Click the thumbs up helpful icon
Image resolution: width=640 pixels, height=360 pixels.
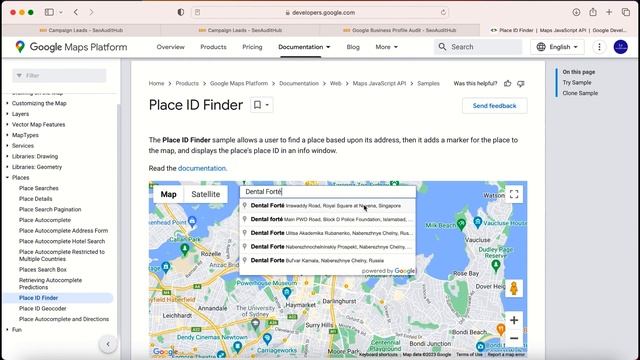click(x=507, y=84)
